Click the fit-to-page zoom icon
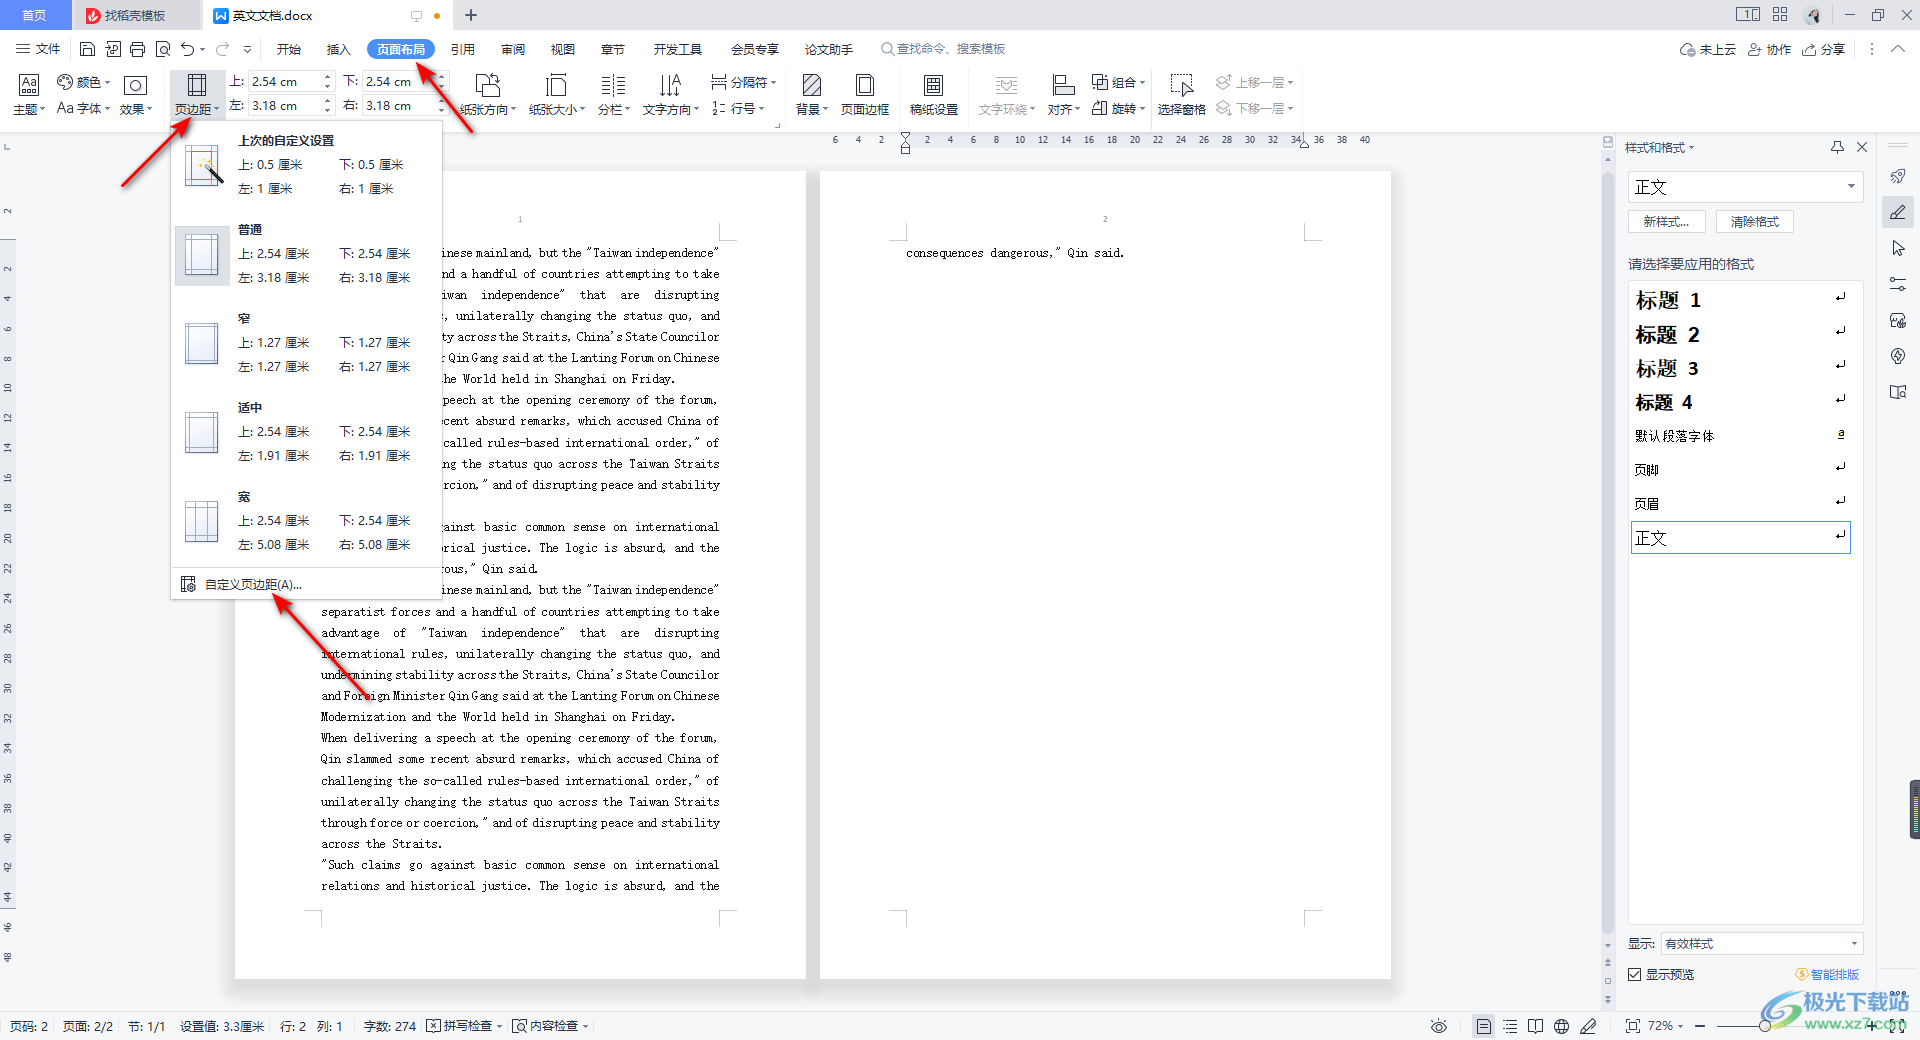 click(x=1633, y=1026)
